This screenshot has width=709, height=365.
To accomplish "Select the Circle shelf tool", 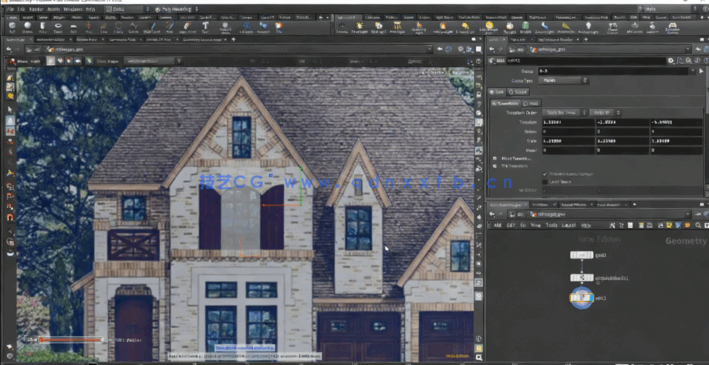I will tap(118, 28).
